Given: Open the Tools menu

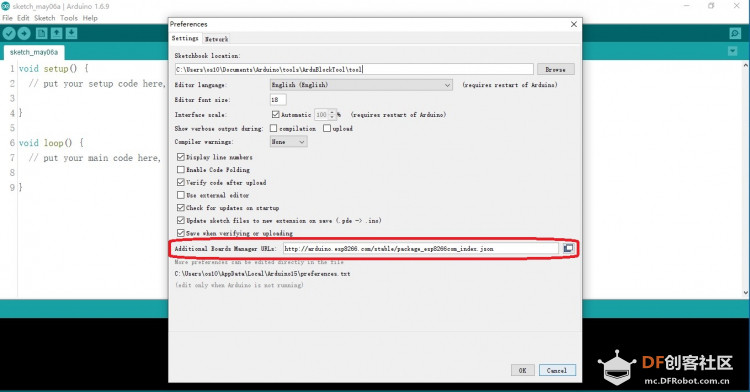Looking at the screenshot, I should [68, 18].
